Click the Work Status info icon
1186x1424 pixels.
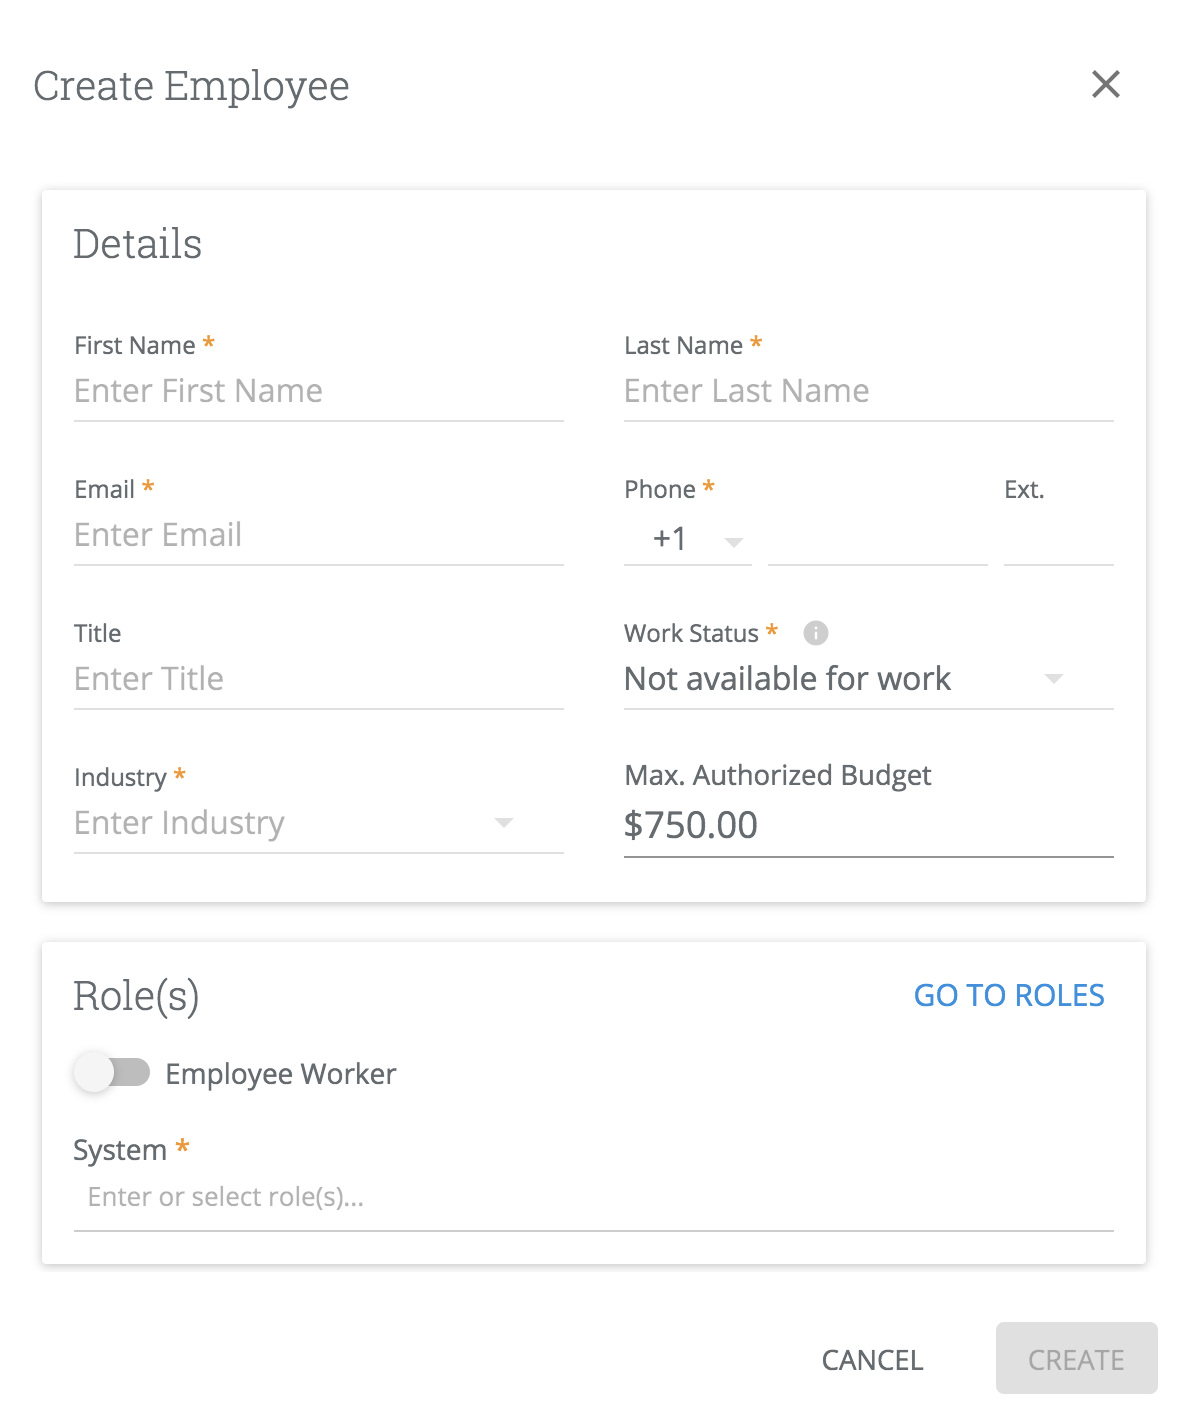click(816, 633)
